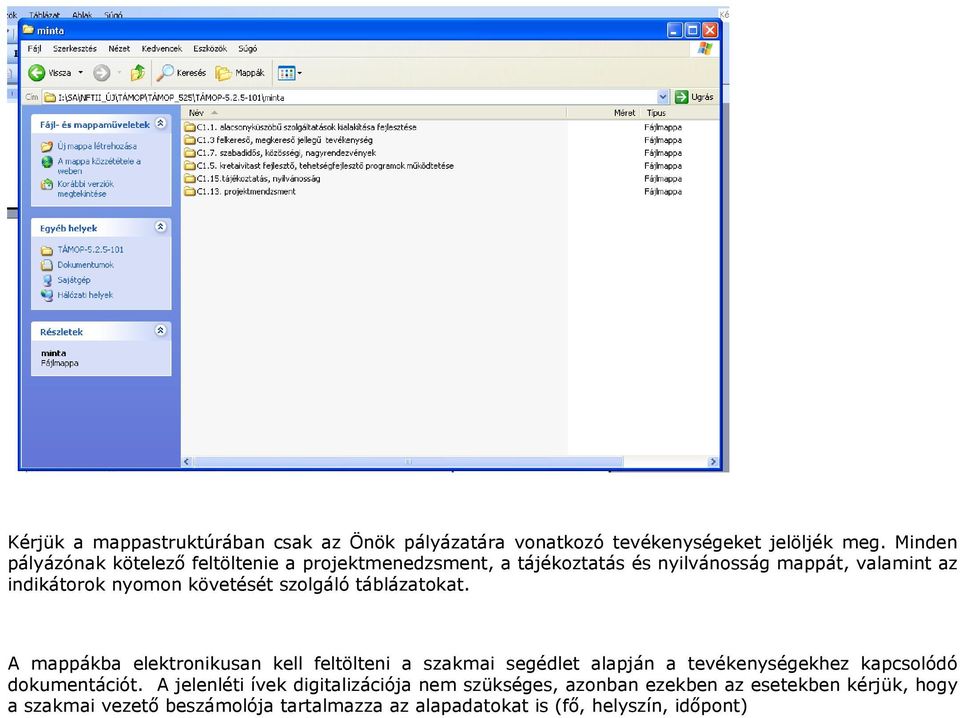The height and width of the screenshot is (718, 960).
Task: Open the Fájl menu
Action: coord(34,49)
